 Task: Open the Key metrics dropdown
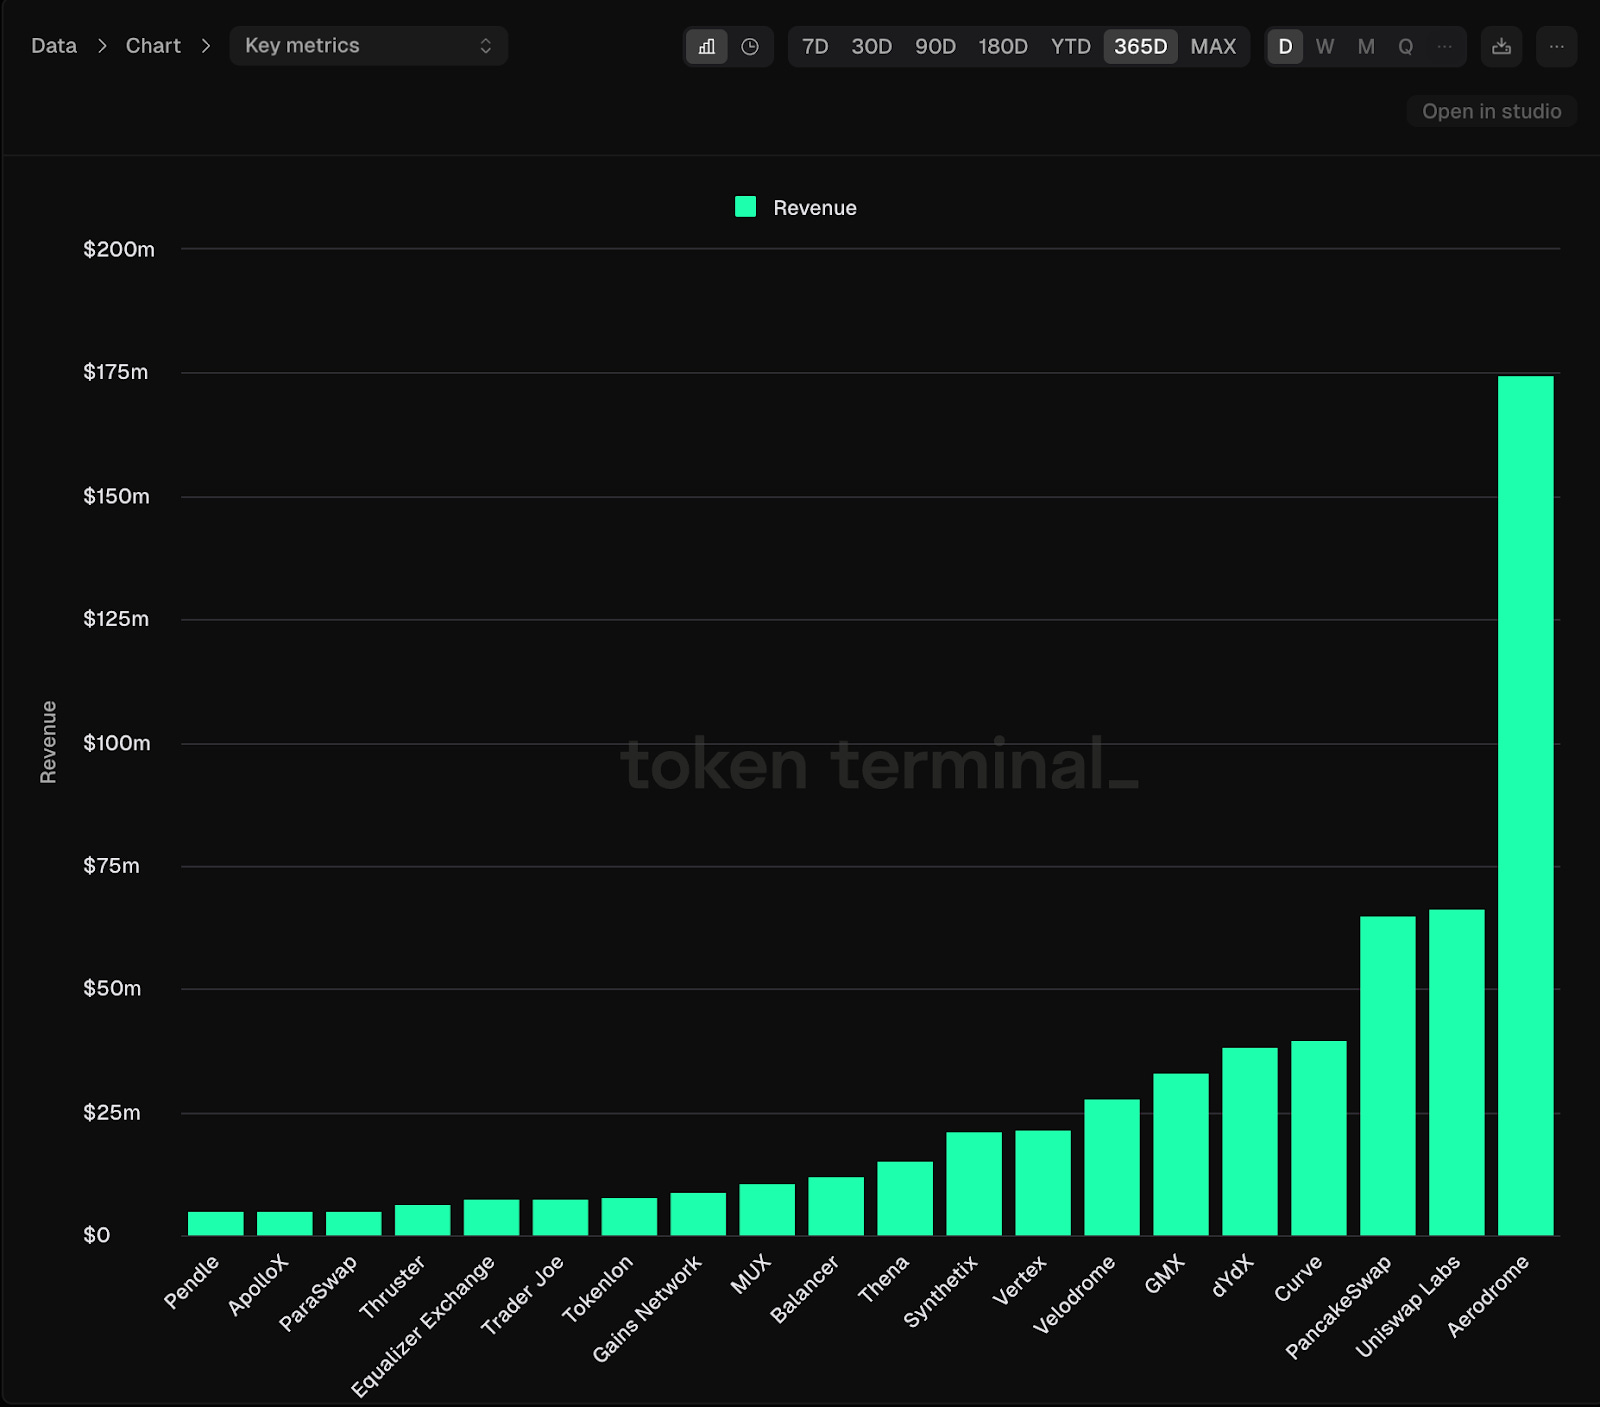point(369,46)
